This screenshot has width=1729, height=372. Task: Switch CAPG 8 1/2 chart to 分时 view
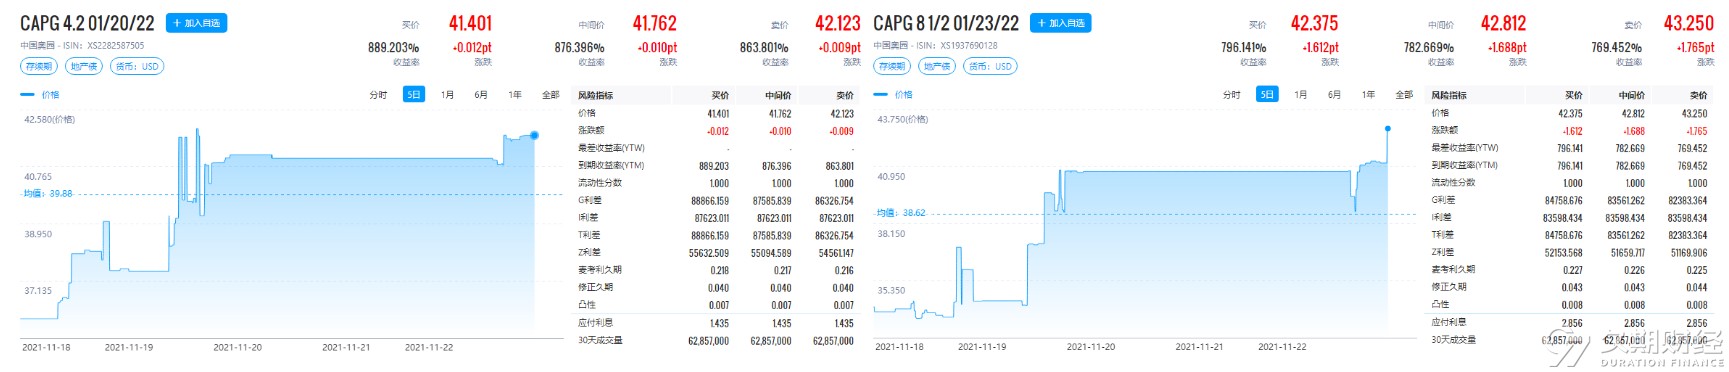click(x=1231, y=95)
